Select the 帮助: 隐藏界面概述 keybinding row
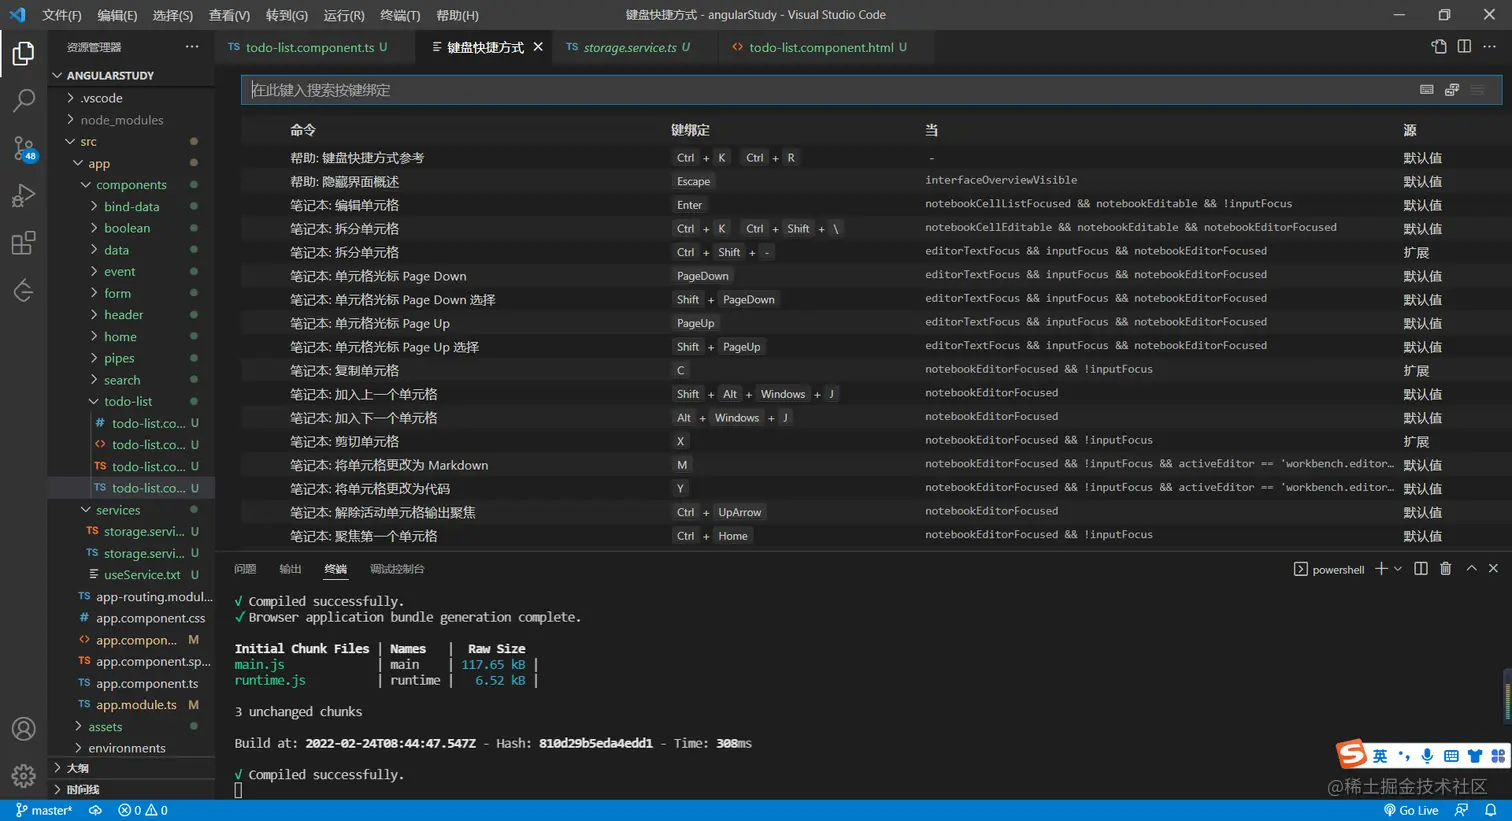This screenshot has height=821, width=1512. 871,181
